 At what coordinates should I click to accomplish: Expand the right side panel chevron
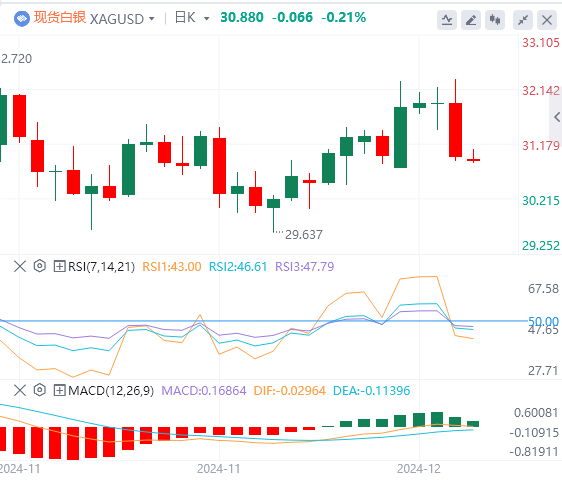556,117
